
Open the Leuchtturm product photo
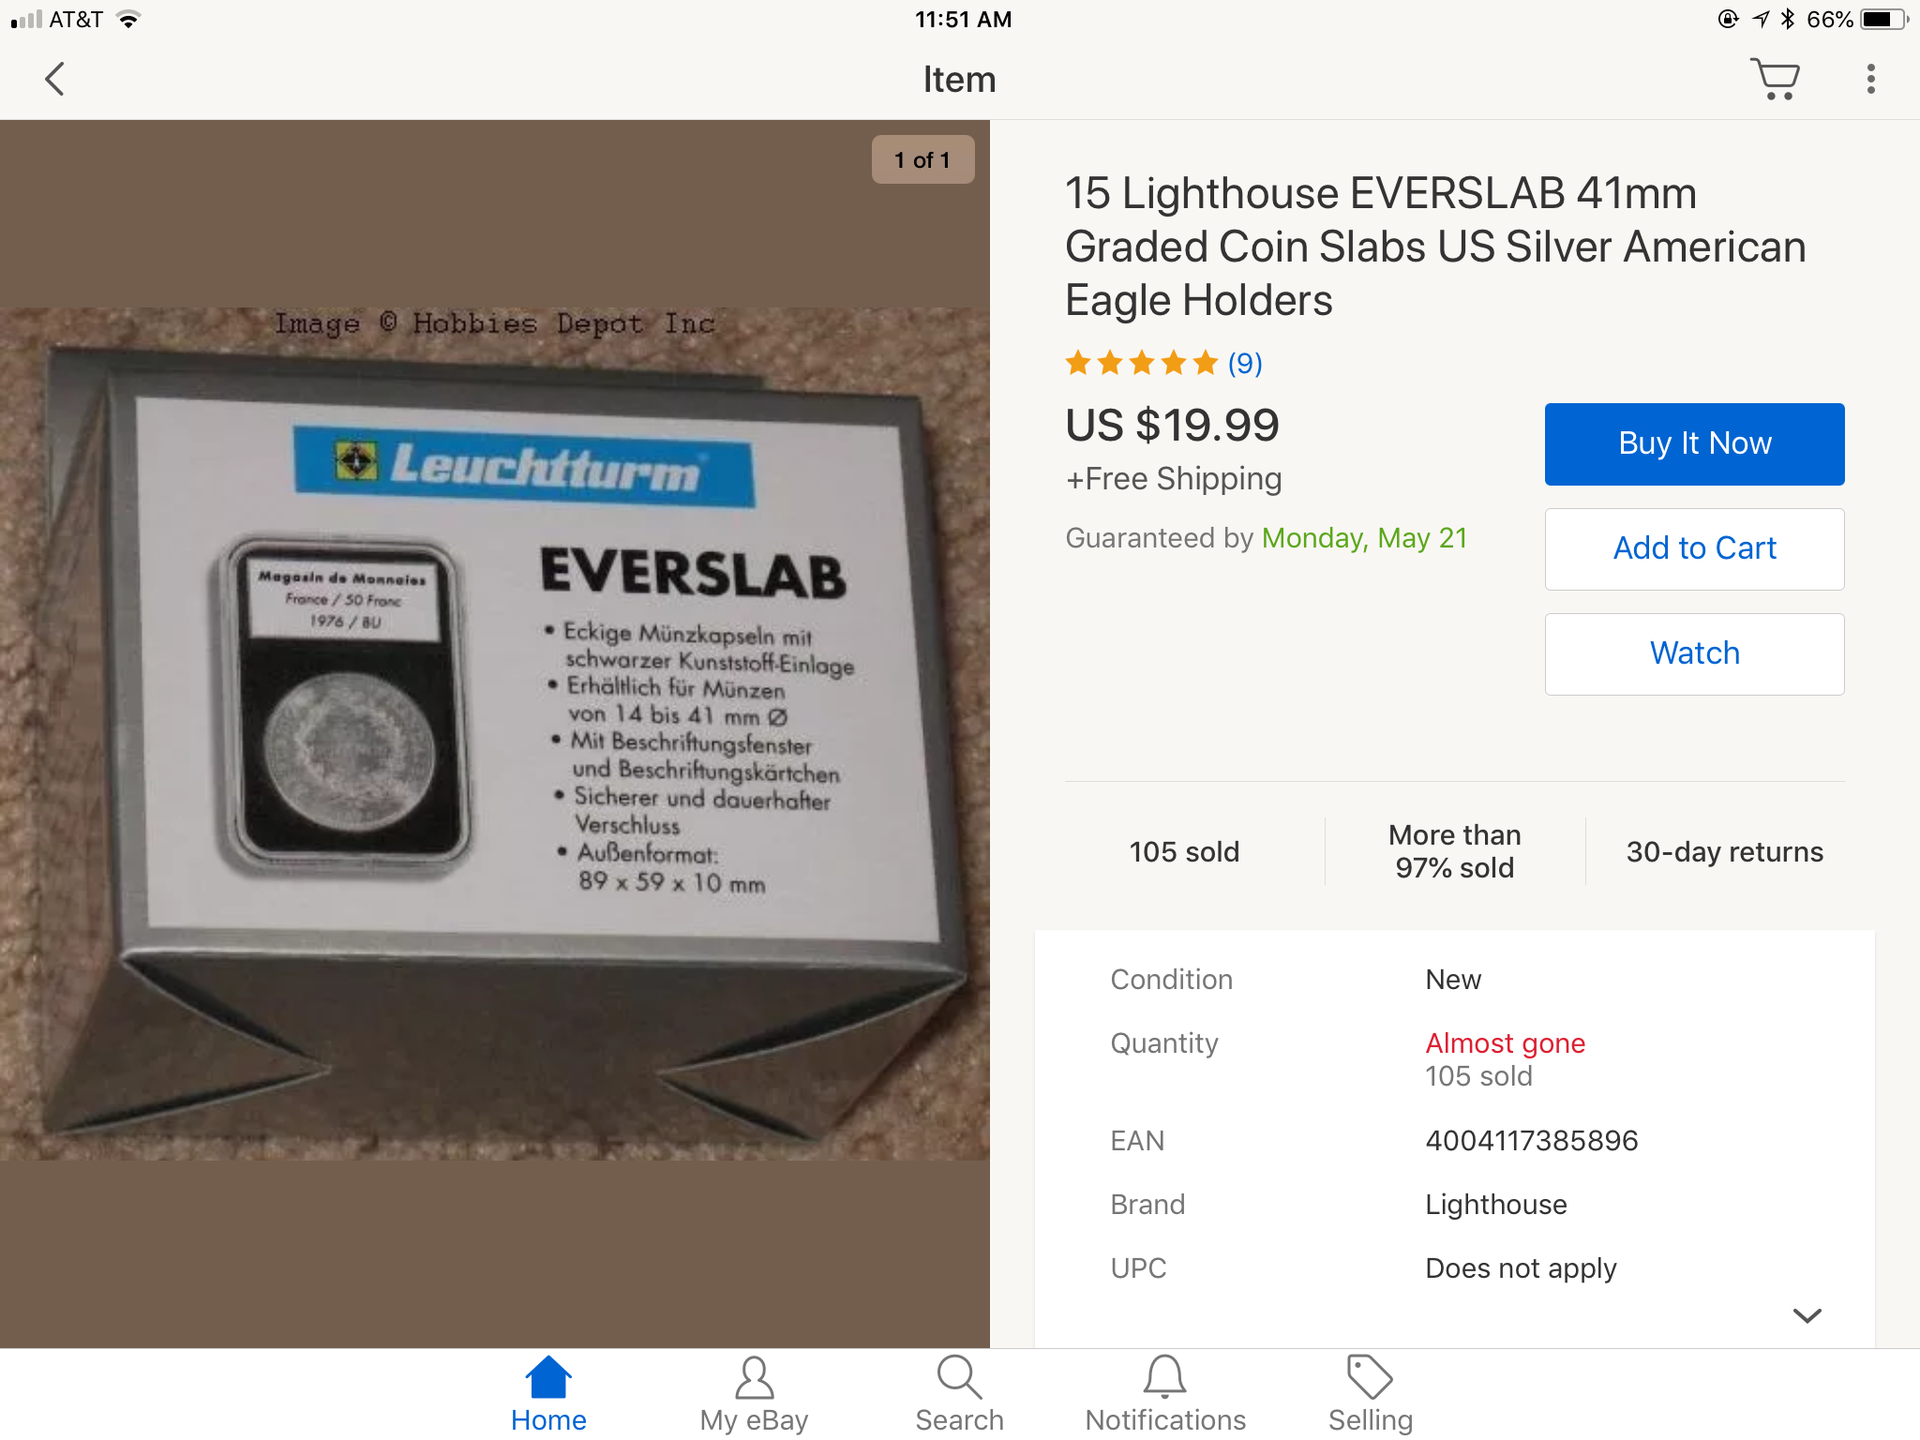pos(495,733)
